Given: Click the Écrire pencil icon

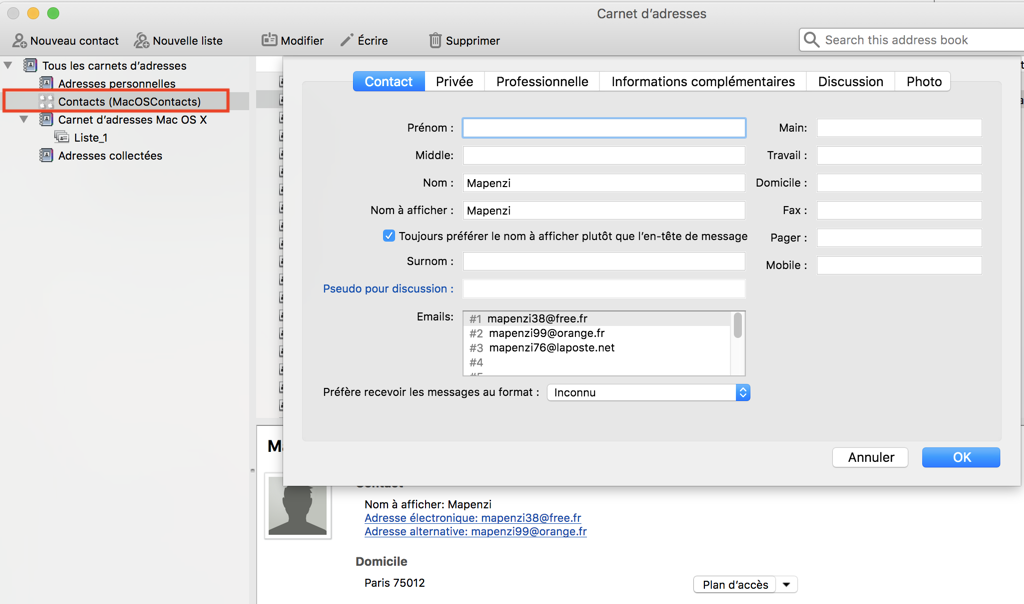Looking at the screenshot, I should (347, 41).
